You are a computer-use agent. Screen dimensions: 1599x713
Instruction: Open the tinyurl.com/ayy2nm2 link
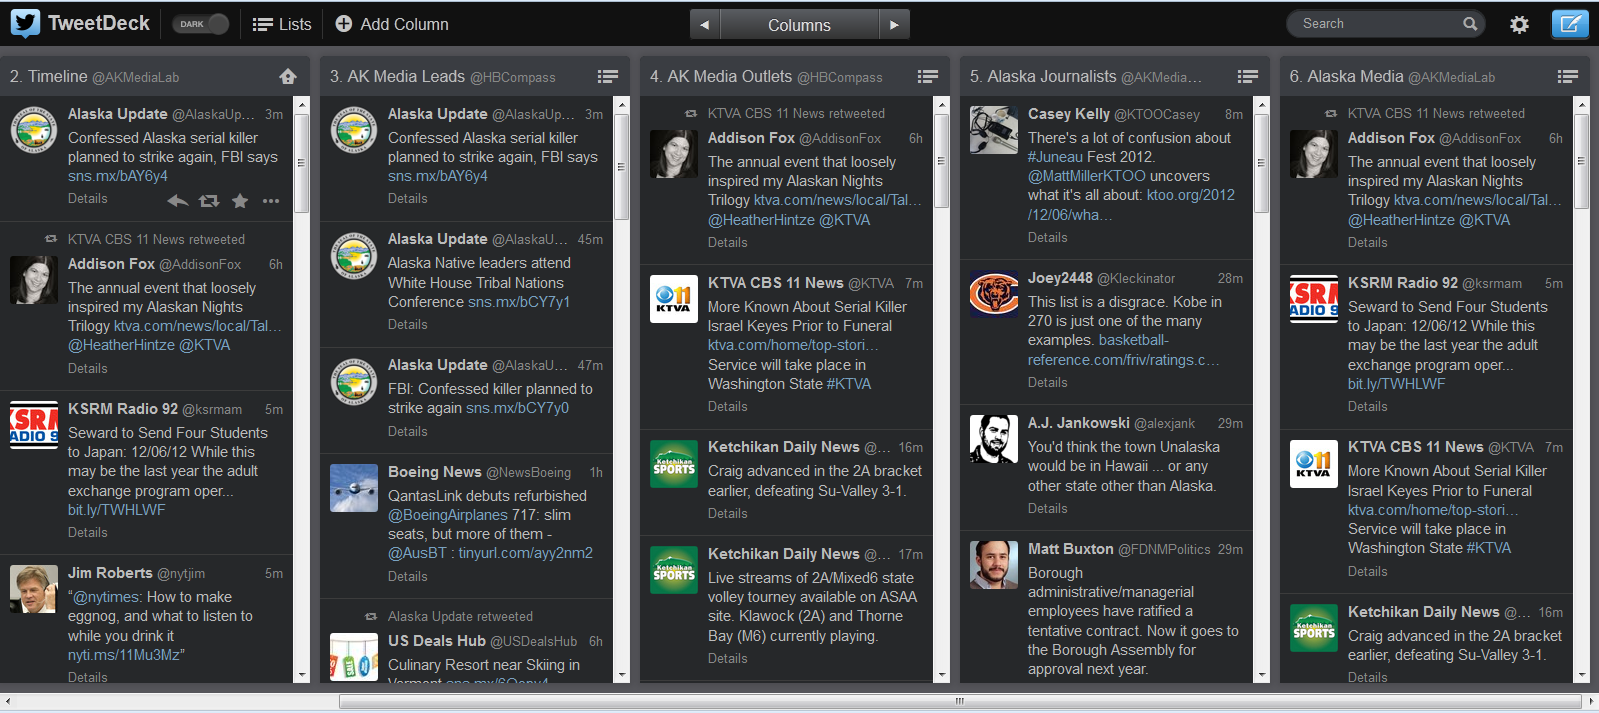[526, 553]
